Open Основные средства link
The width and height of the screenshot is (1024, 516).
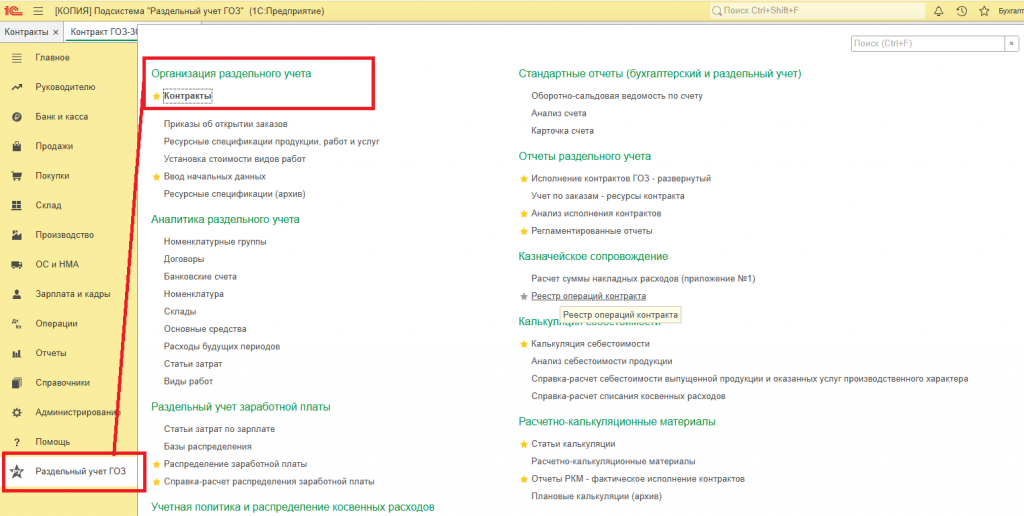click(205, 329)
